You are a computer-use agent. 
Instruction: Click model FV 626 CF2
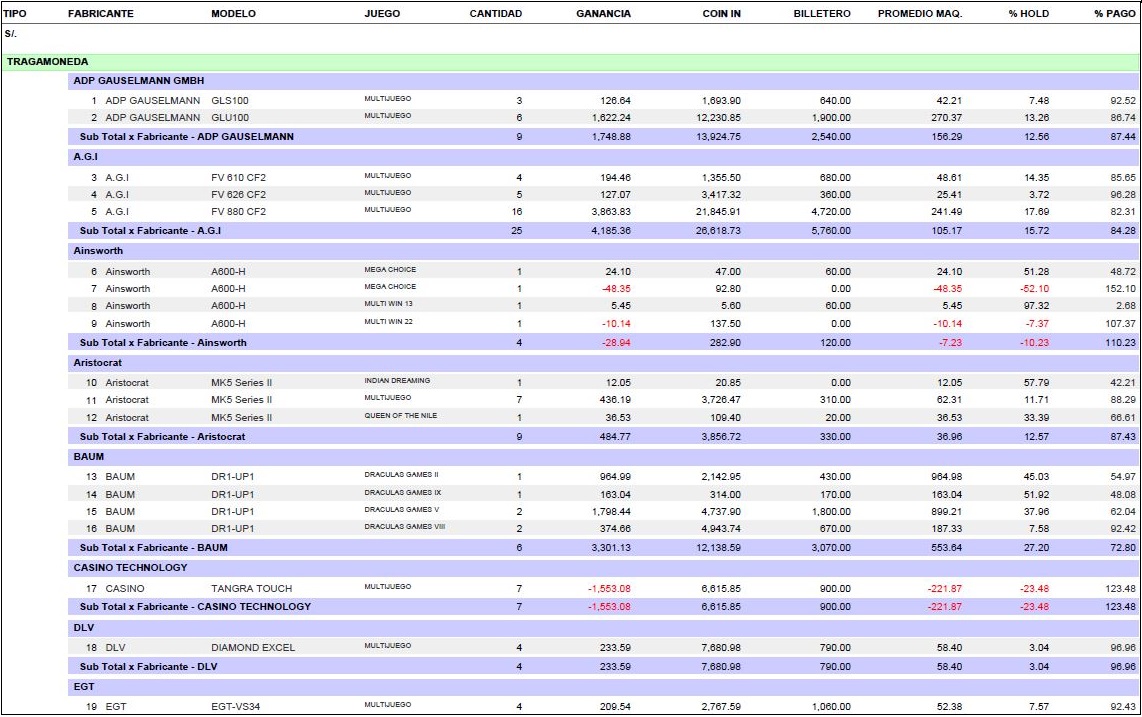239,195
